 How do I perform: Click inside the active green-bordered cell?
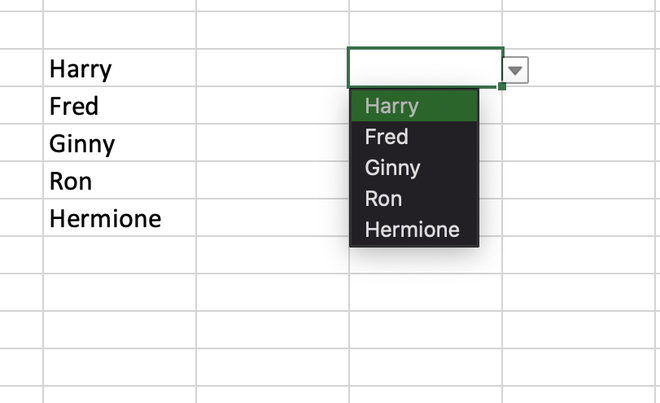[x=424, y=68]
